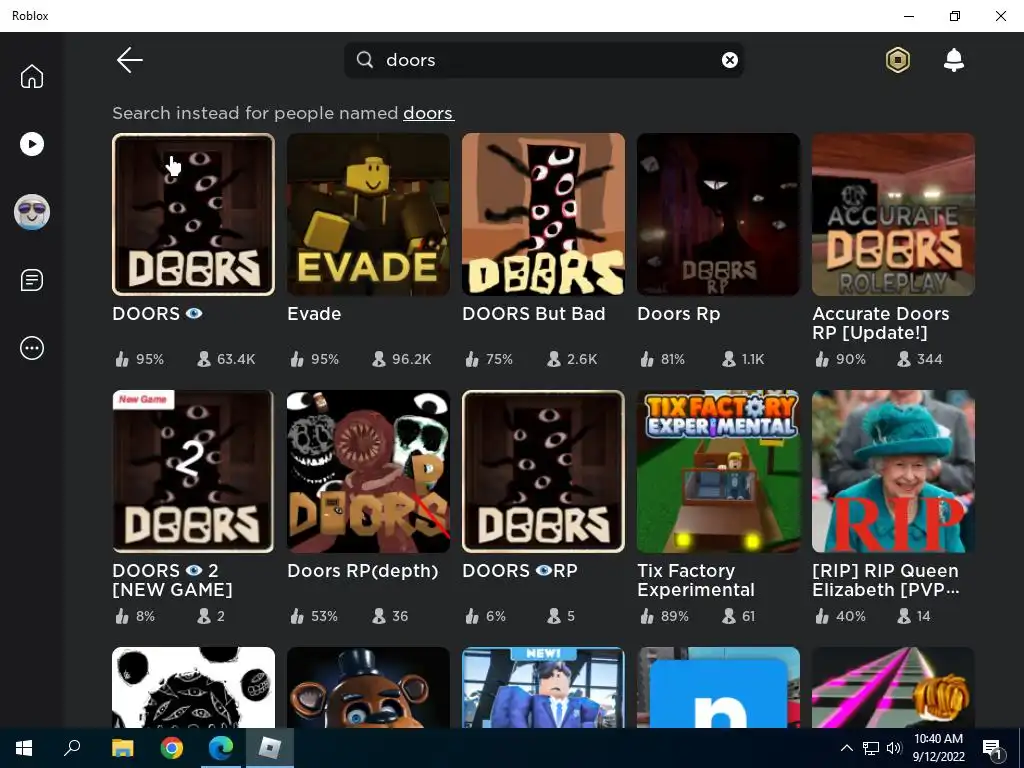This screenshot has height=768, width=1024.
Task: Open the Freddy bear game thumbnail
Action: click(x=368, y=687)
